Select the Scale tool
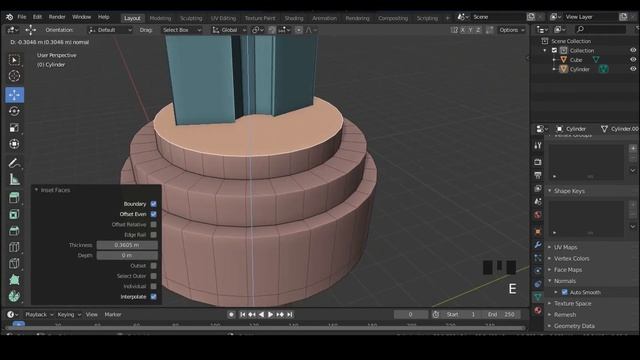This screenshot has width=640, height=360. click(14, 128)
